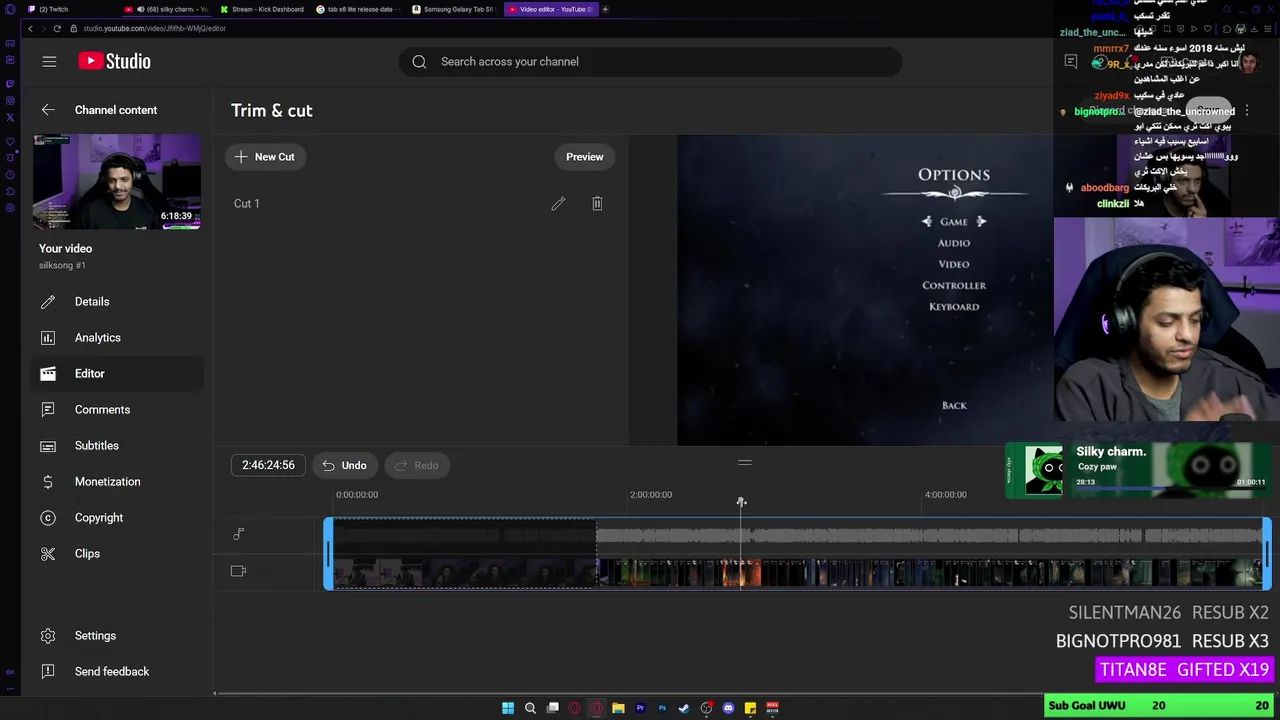
Task: Click the 4:00:00:00 timeline ruler label
Action: pyautogui.click(x=946, y=494)
